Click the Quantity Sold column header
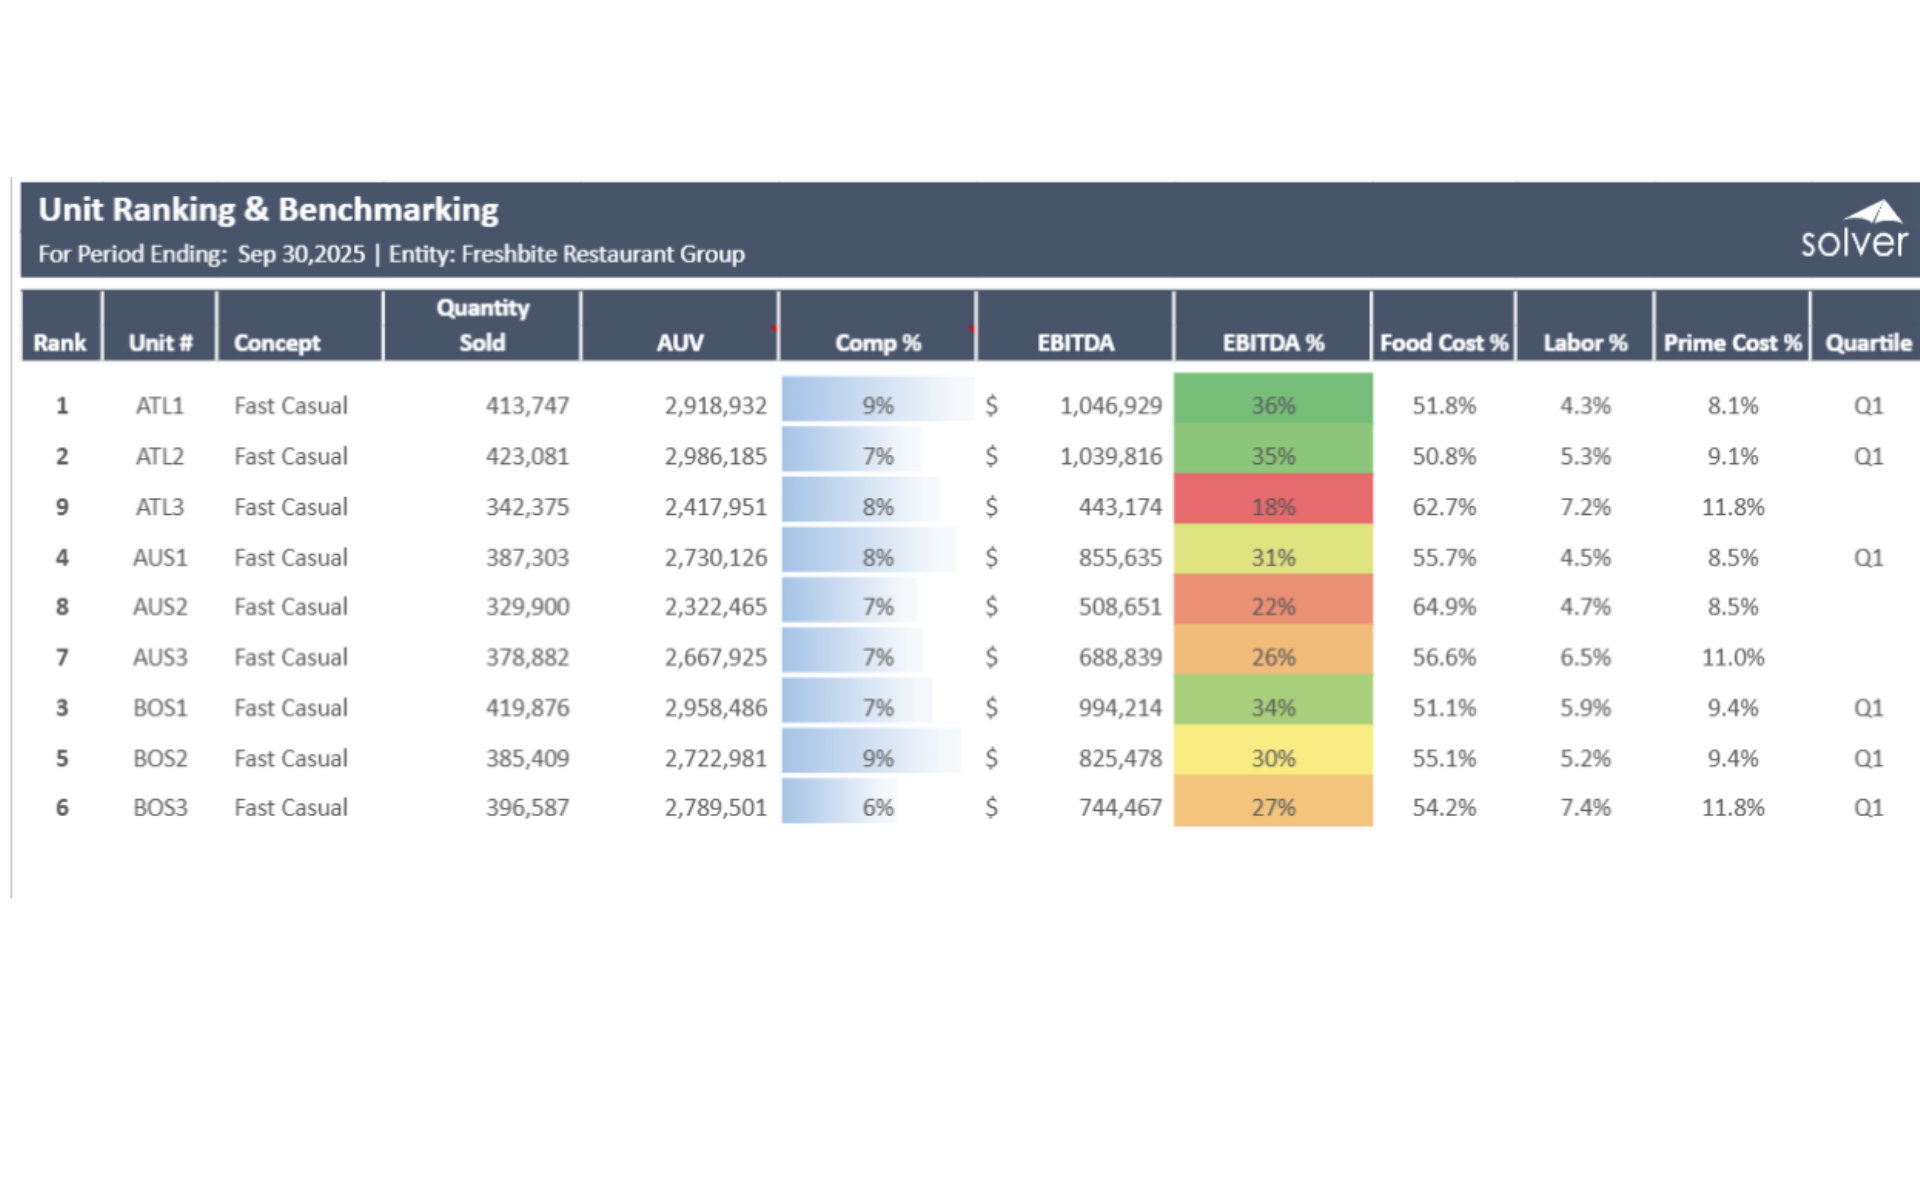 tap(482, 325)
